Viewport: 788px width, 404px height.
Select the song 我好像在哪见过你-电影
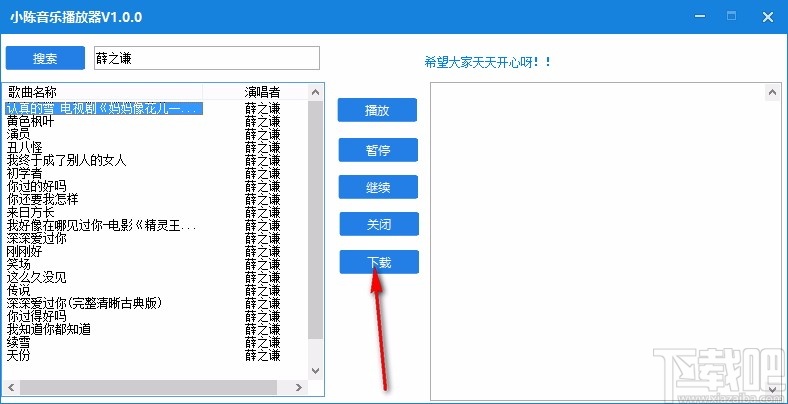(x=101, y=226)
